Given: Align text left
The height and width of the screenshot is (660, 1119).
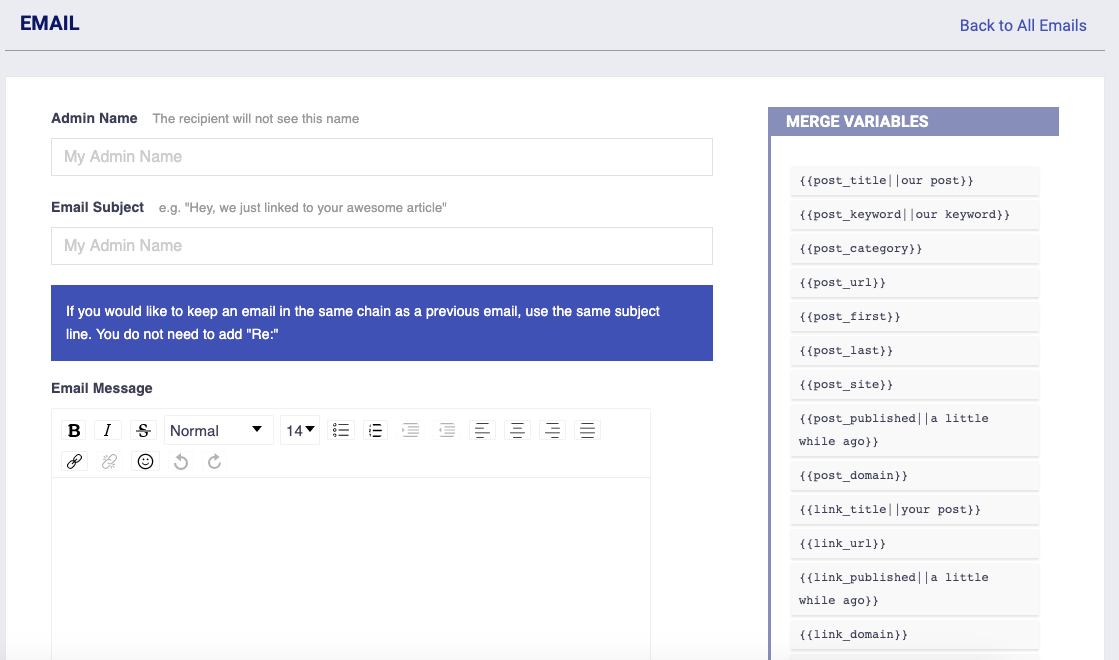Looking at the screenshot, I should [x=482, y=430].
